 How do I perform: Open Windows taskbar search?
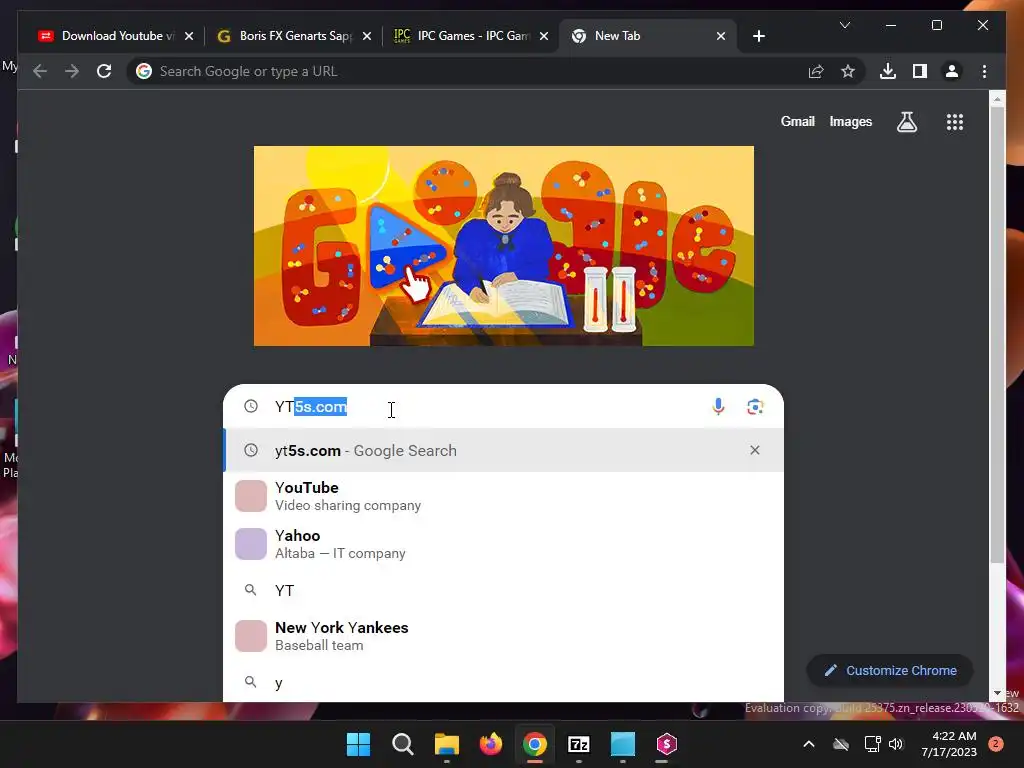[402, 744]
